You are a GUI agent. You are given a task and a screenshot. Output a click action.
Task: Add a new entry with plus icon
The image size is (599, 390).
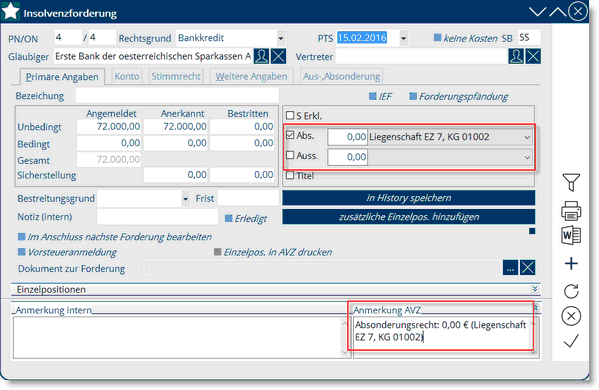pos(571,264)
